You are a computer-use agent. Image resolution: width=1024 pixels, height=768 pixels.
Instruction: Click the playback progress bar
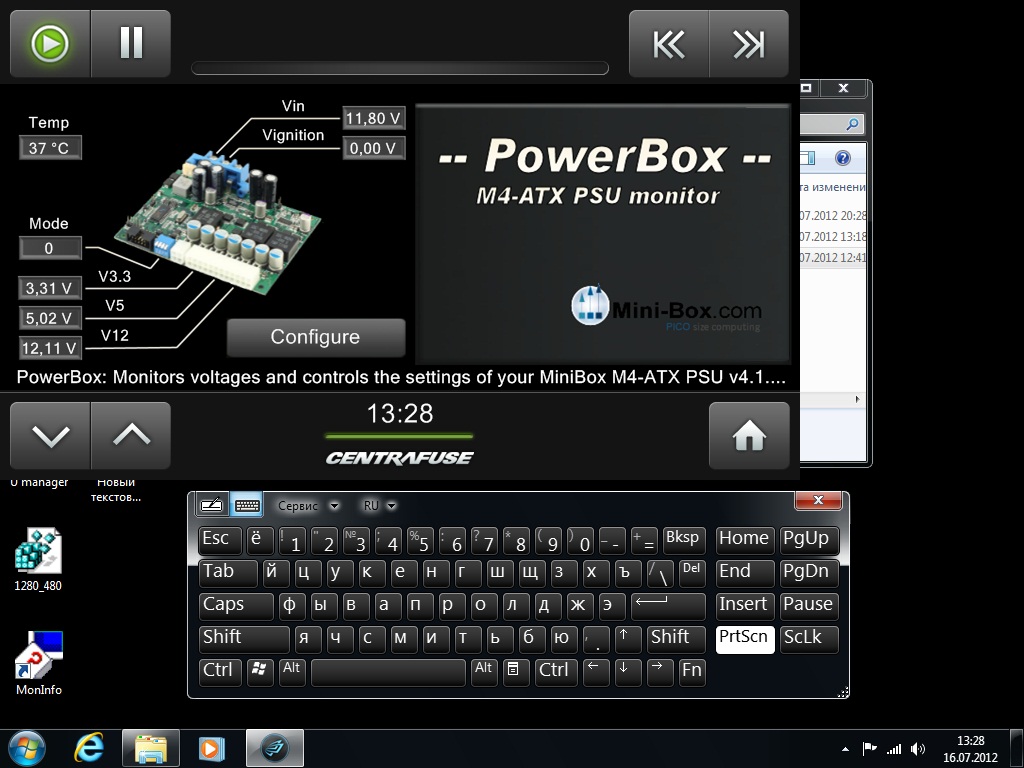(399, 69)
